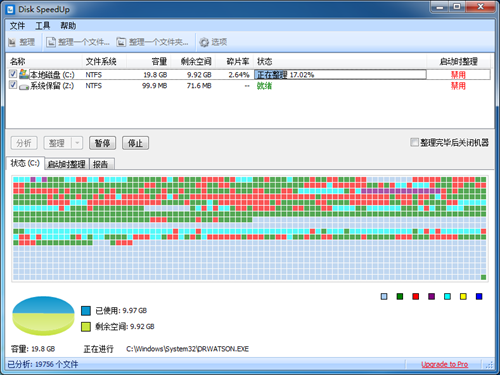Enable 整理完毕后关闭机器 checkbox

[x=414, y=143]
